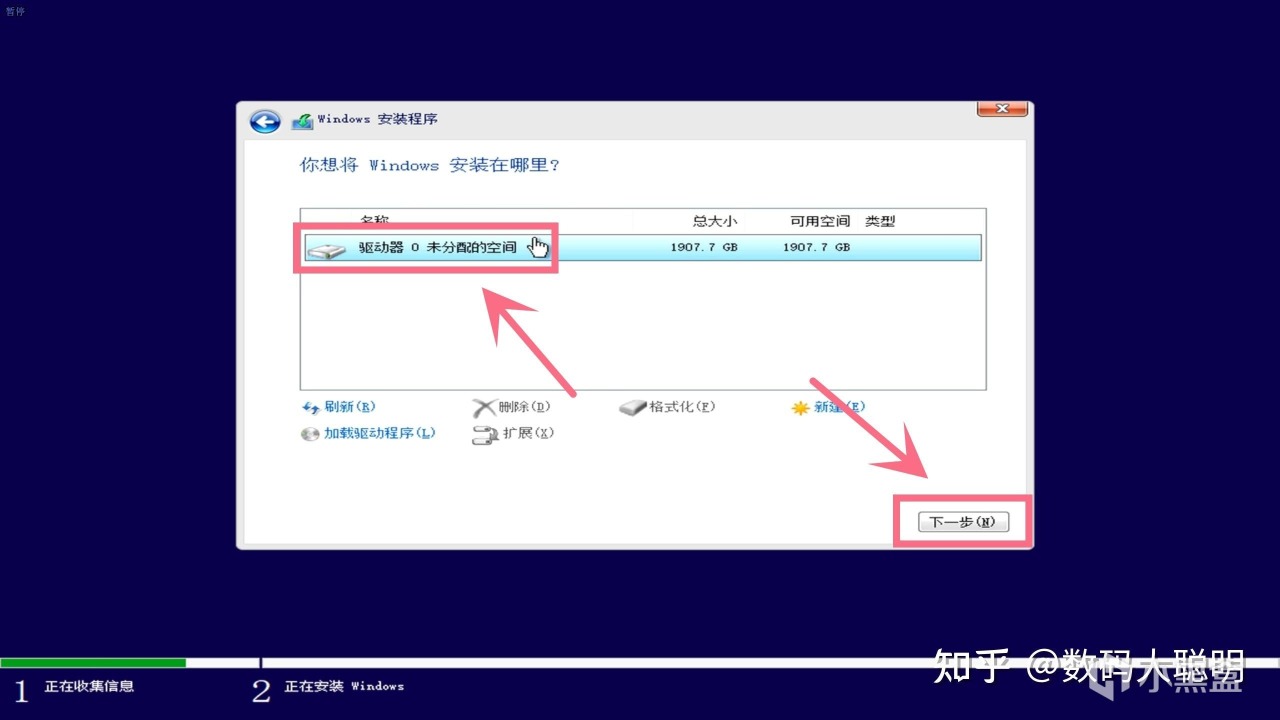This screenshot has height=720, width=1280.
Task: Click the 可用空间 column header
Action: (820, 221)
